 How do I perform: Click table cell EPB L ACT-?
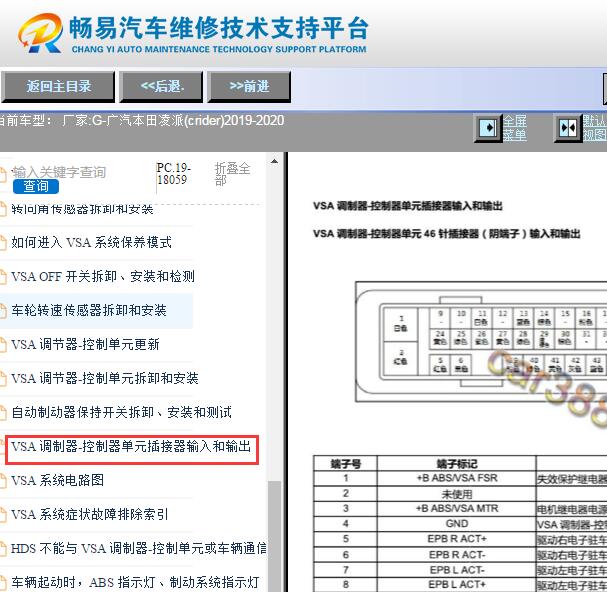click(x=457, y=570)
